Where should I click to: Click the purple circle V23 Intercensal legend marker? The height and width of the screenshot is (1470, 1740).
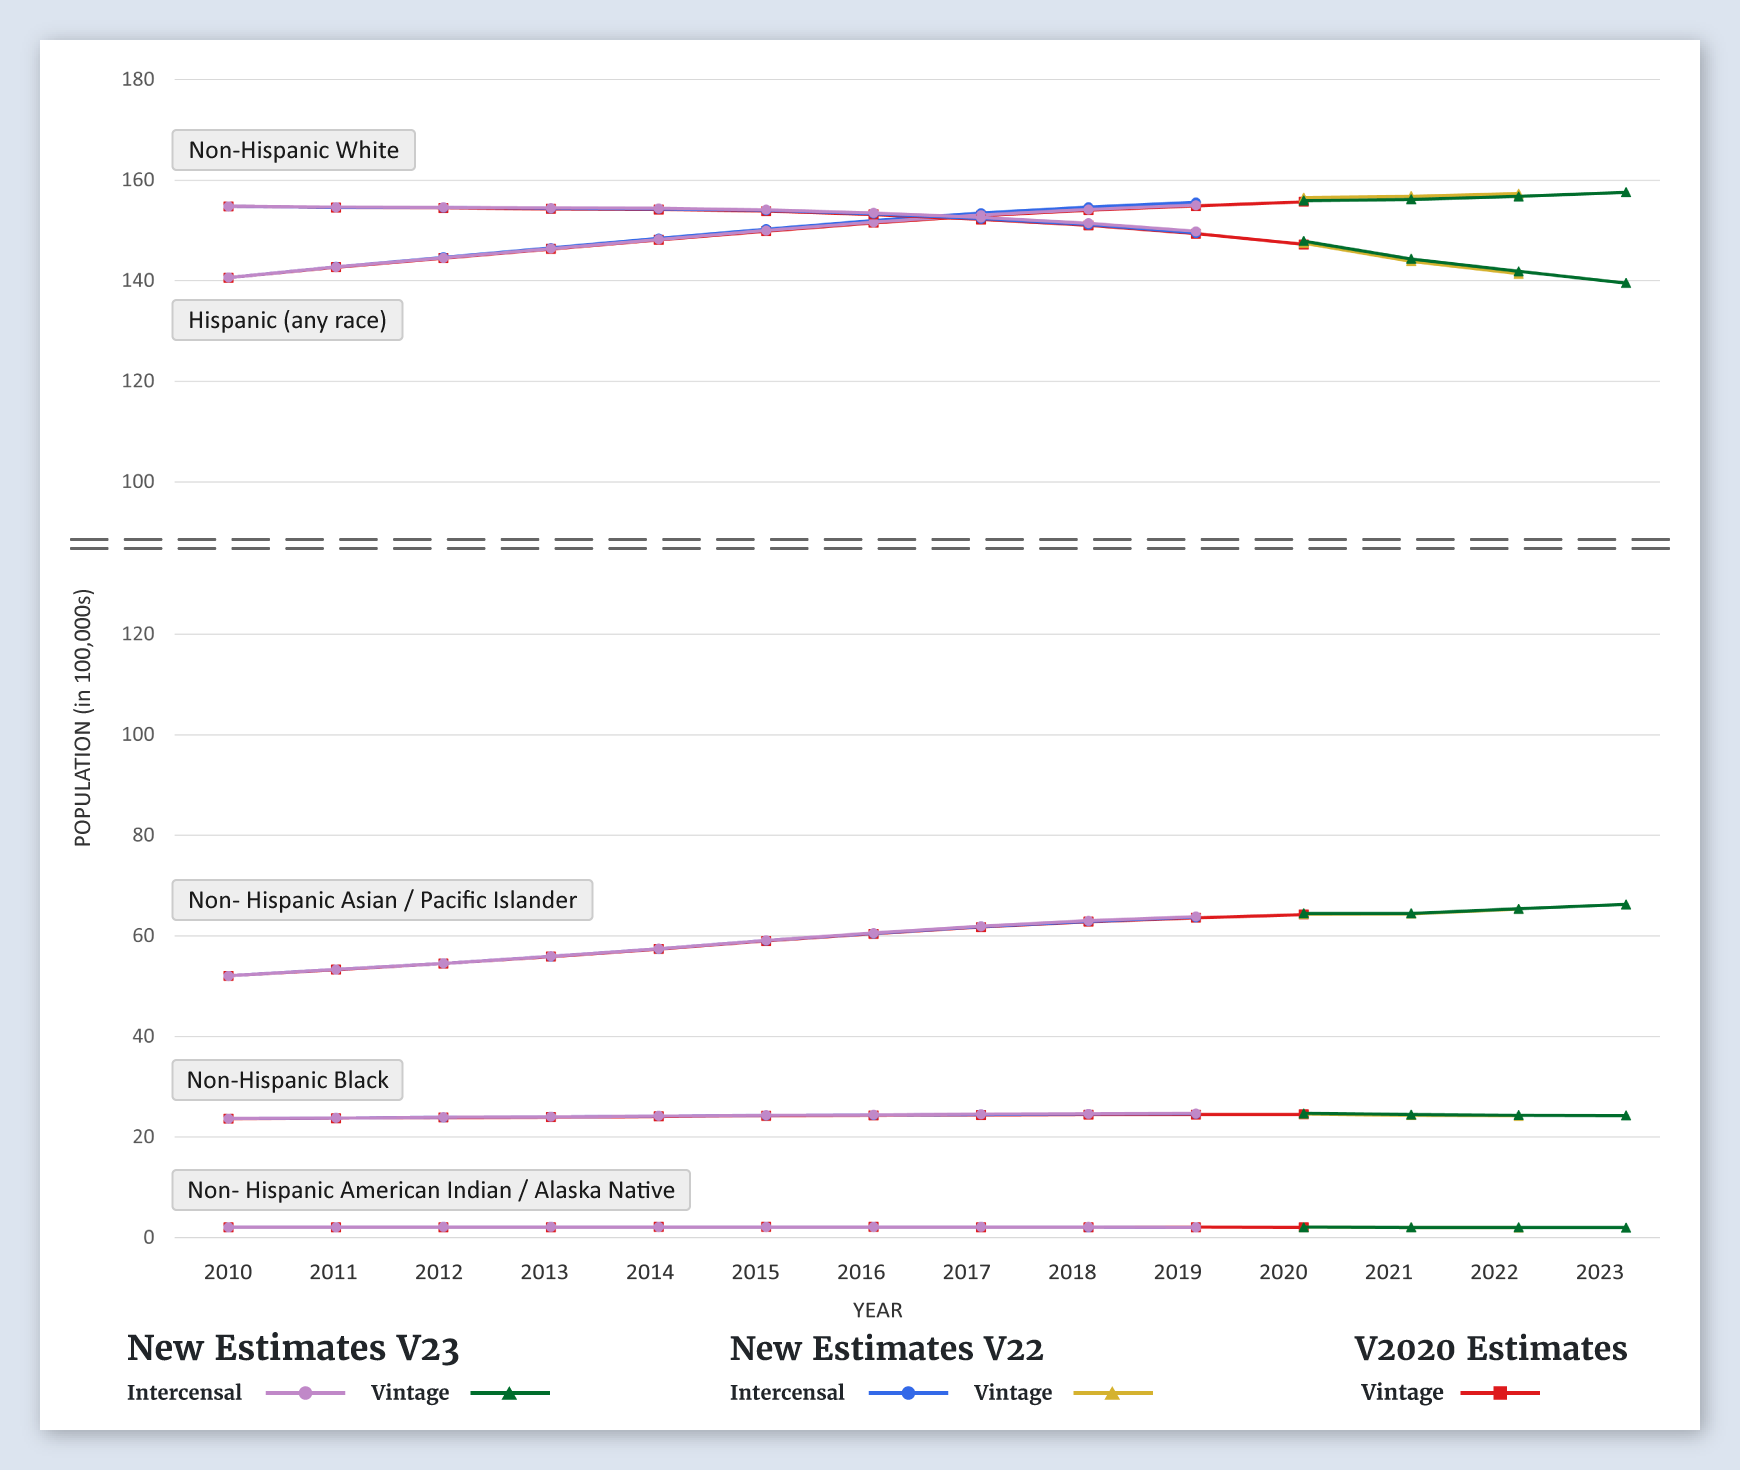[x=306, y=1393]
